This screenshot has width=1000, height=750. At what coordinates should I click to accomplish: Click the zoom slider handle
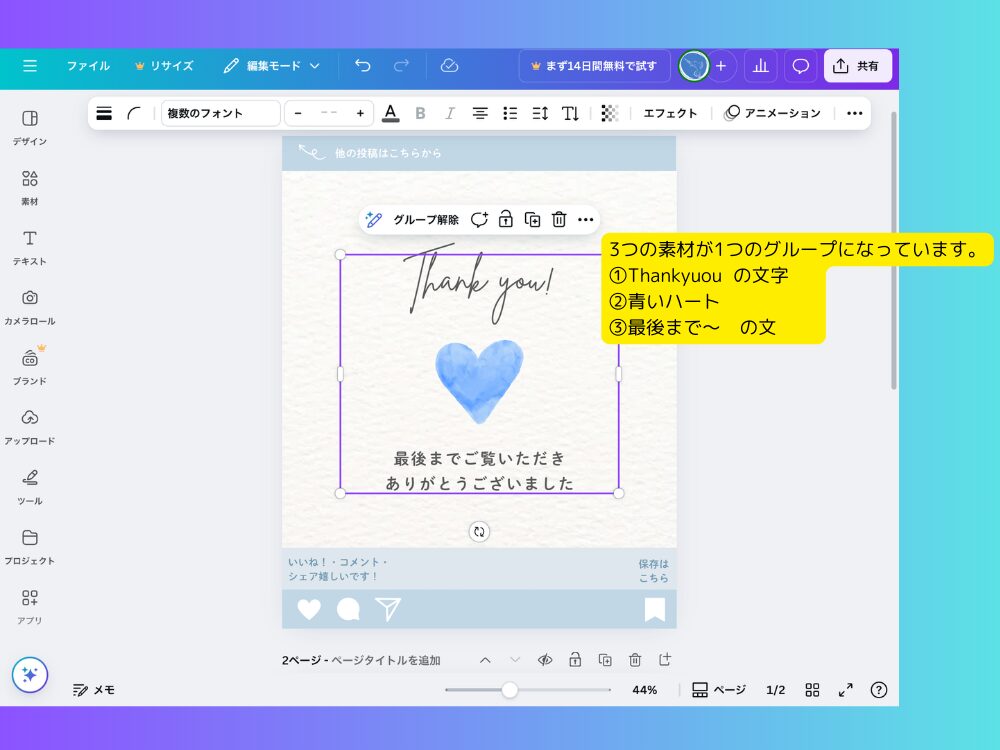pos(510,690)
